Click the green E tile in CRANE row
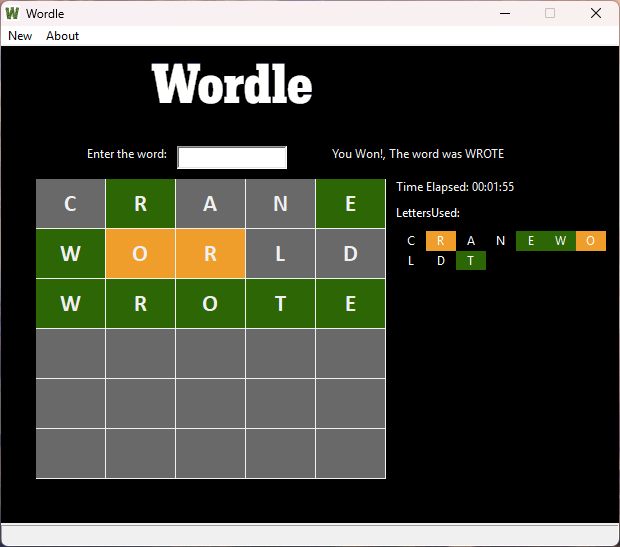 350,204
